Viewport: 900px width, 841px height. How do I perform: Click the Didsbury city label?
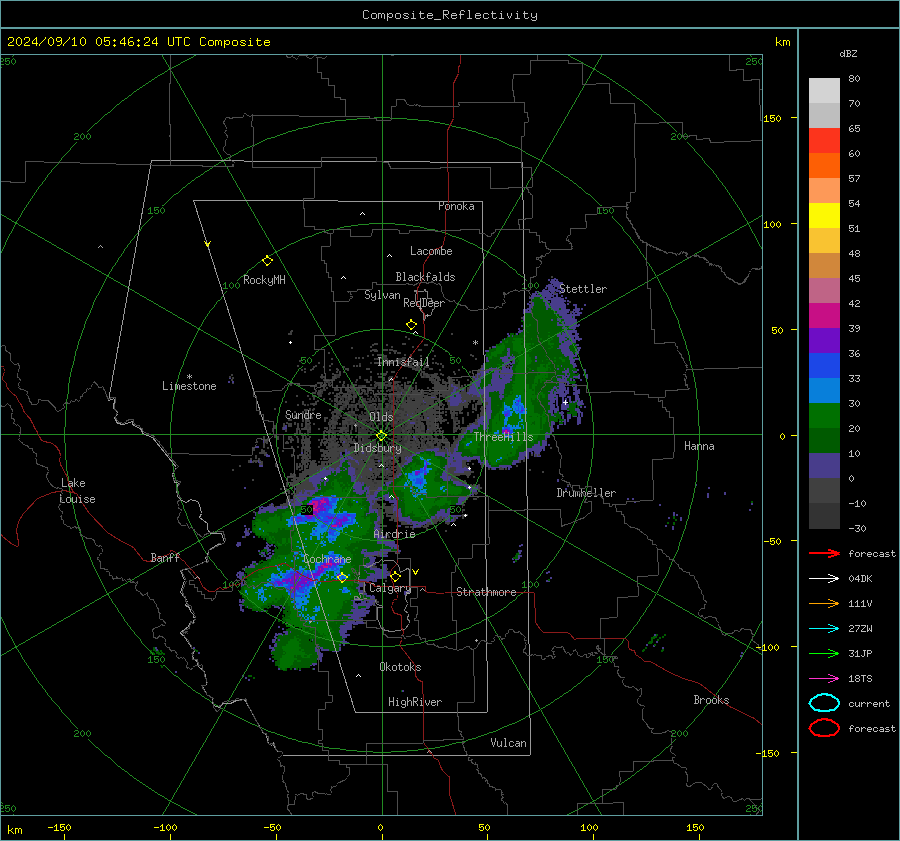[377, 448]
